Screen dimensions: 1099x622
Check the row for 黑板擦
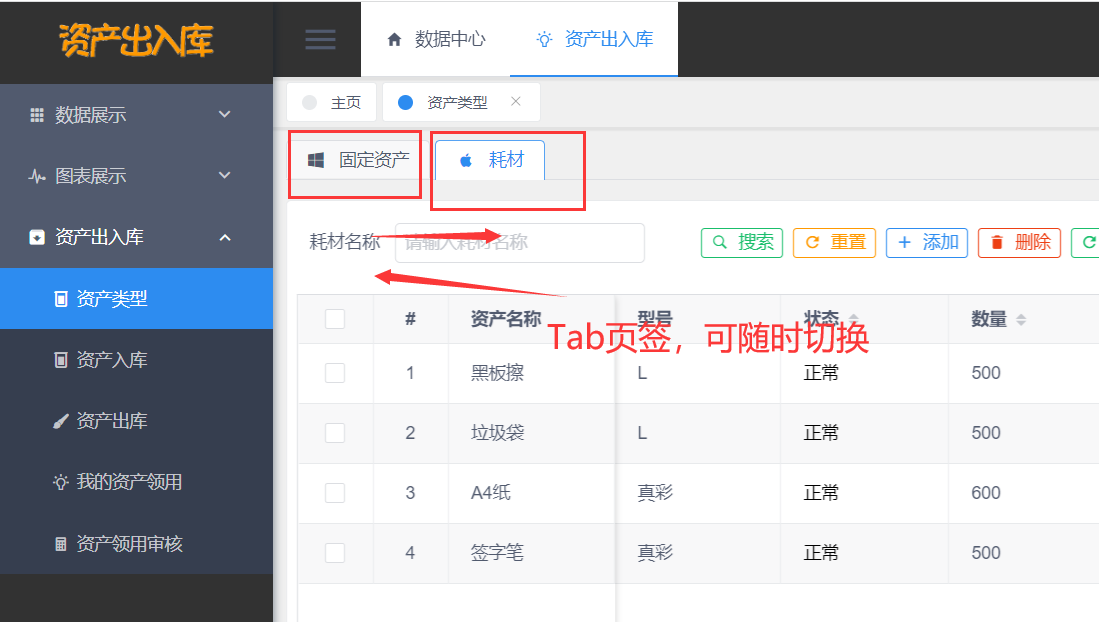[x=335, y=373]
